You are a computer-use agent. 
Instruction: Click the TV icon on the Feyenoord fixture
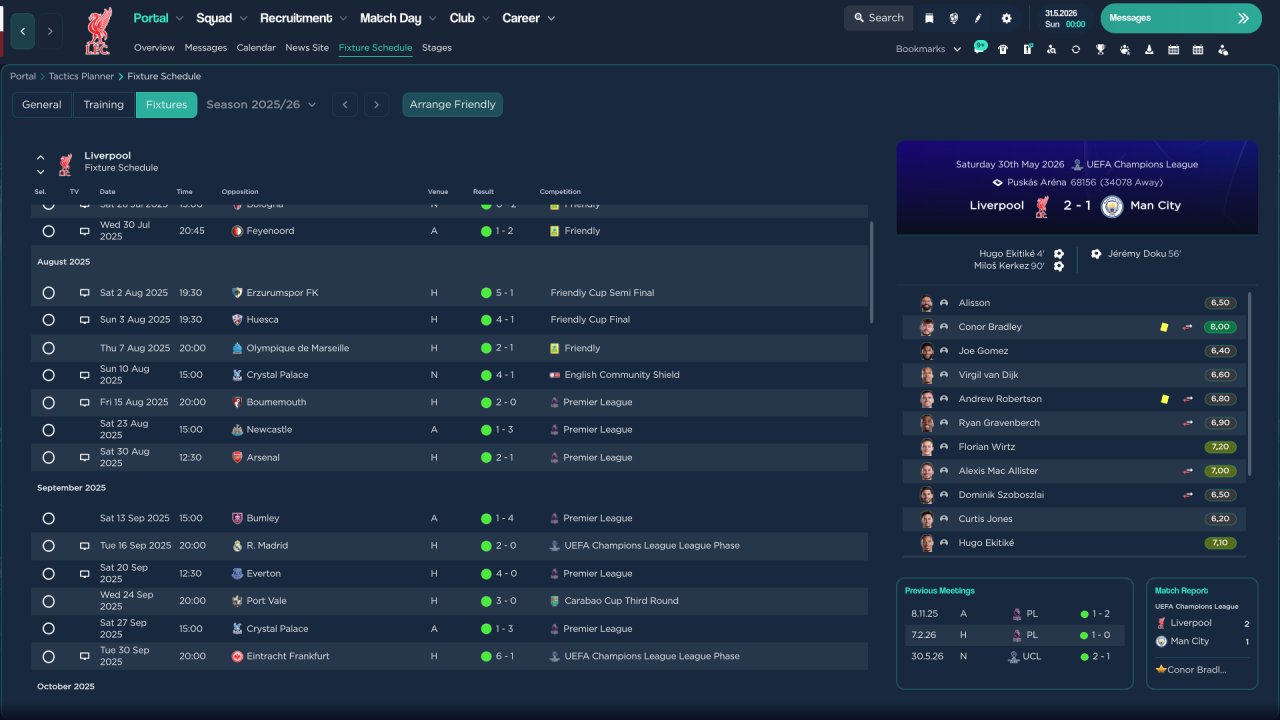(85, 231)
